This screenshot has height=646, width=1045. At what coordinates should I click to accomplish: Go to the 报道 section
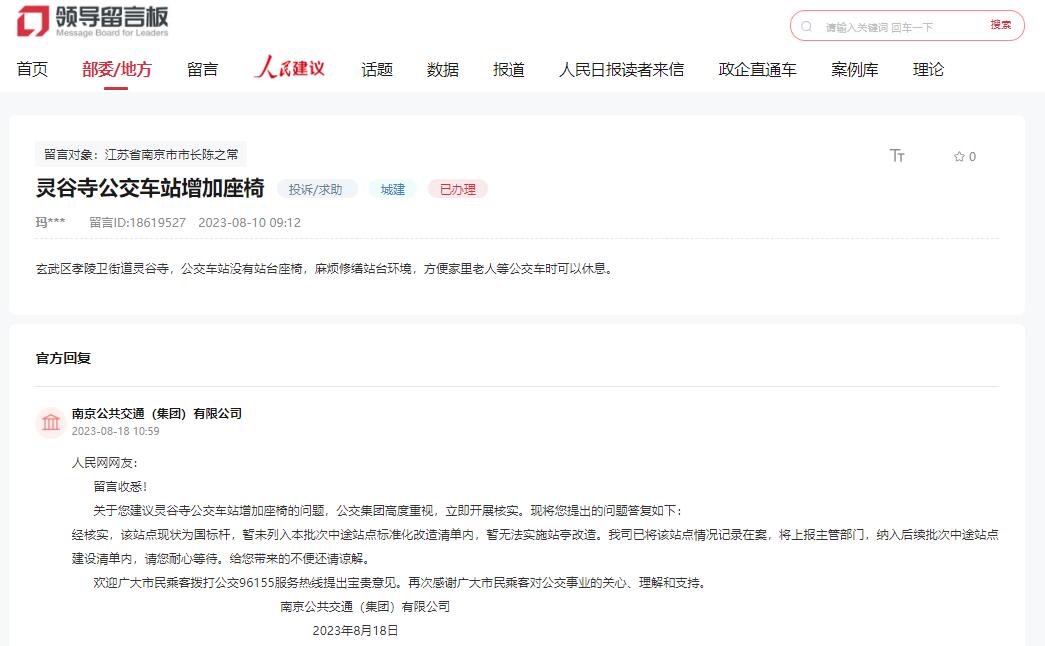point(508,69)
